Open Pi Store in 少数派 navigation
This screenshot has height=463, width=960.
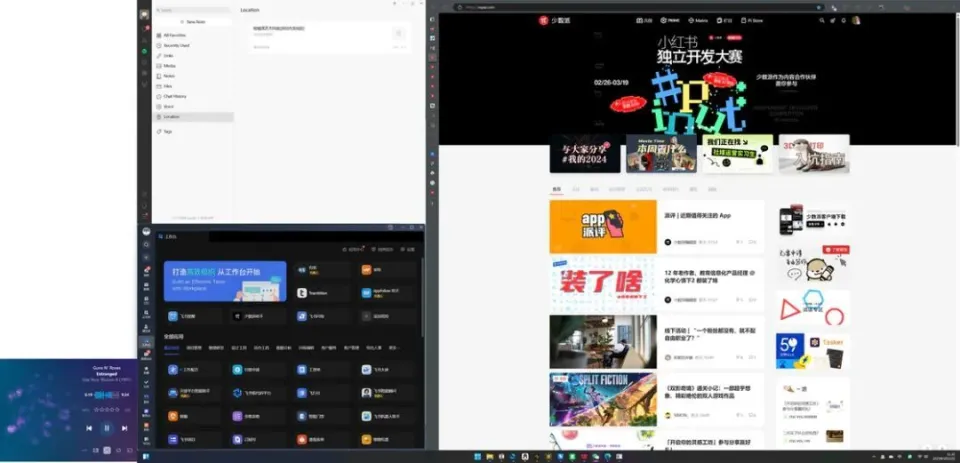[753, 19]
